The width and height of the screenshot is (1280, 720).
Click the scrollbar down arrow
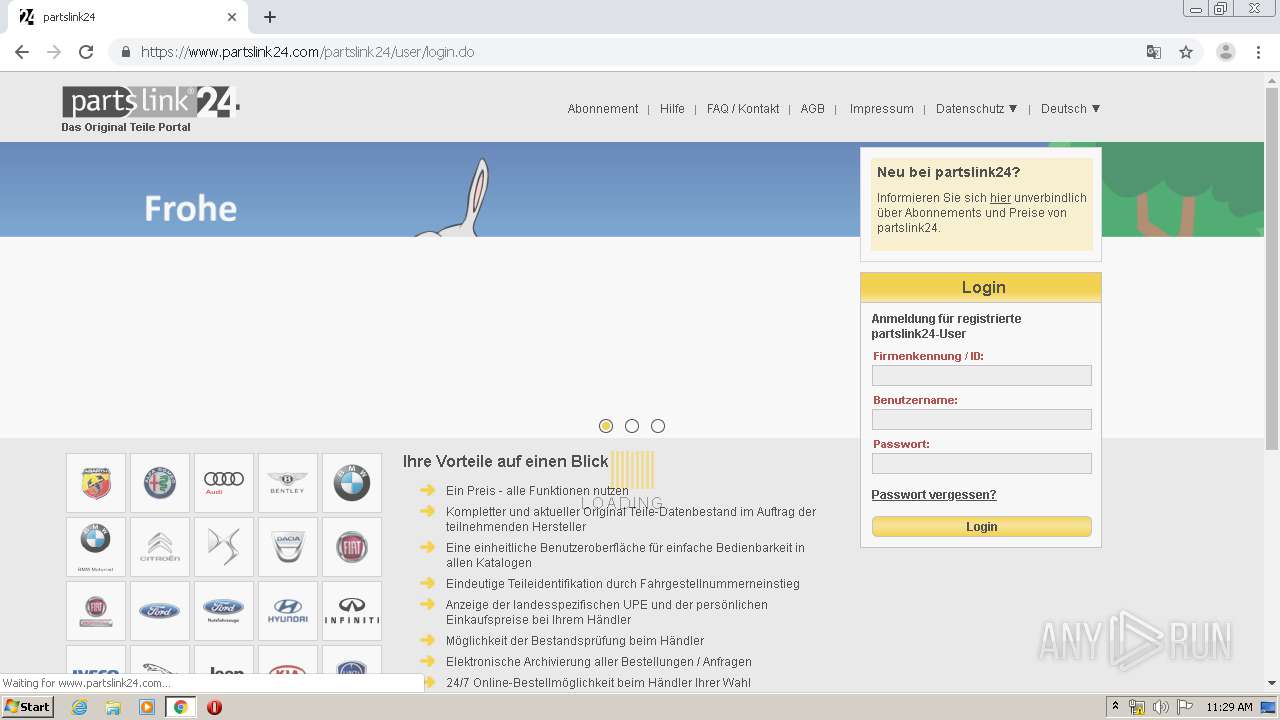pyautogui.click(x=1272, y=683)
